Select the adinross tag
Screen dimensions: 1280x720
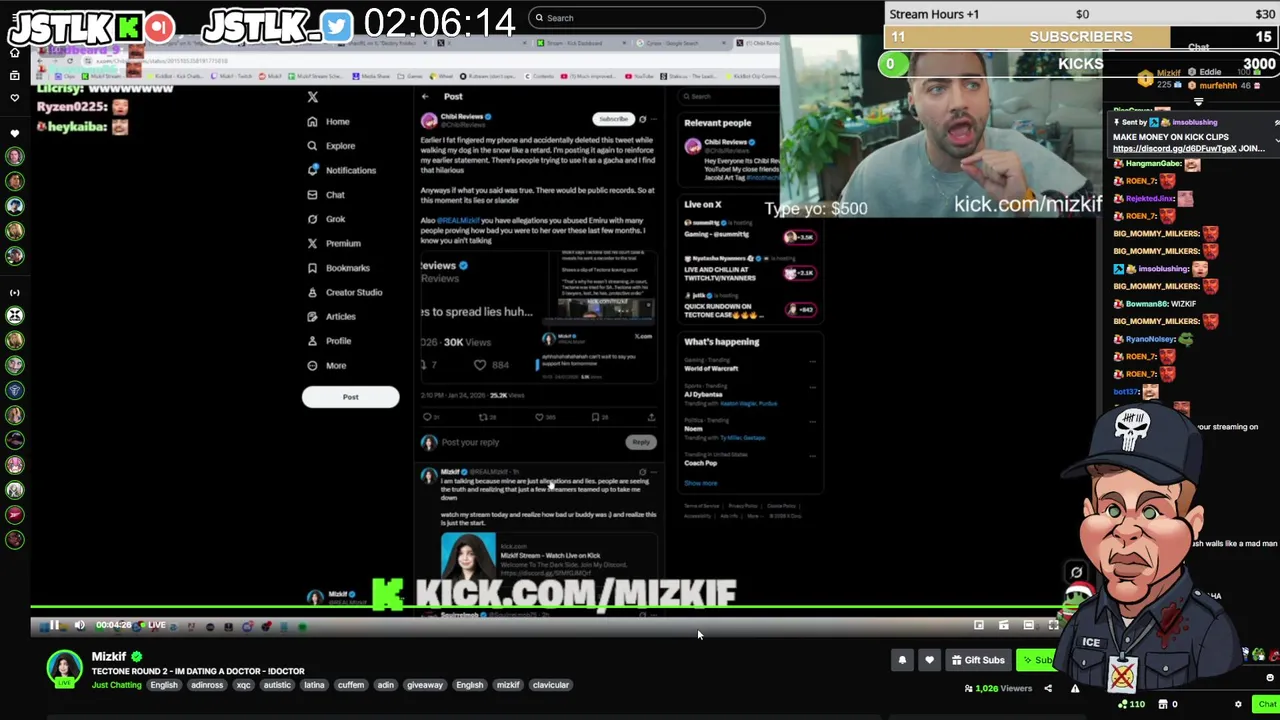point(207,685)
